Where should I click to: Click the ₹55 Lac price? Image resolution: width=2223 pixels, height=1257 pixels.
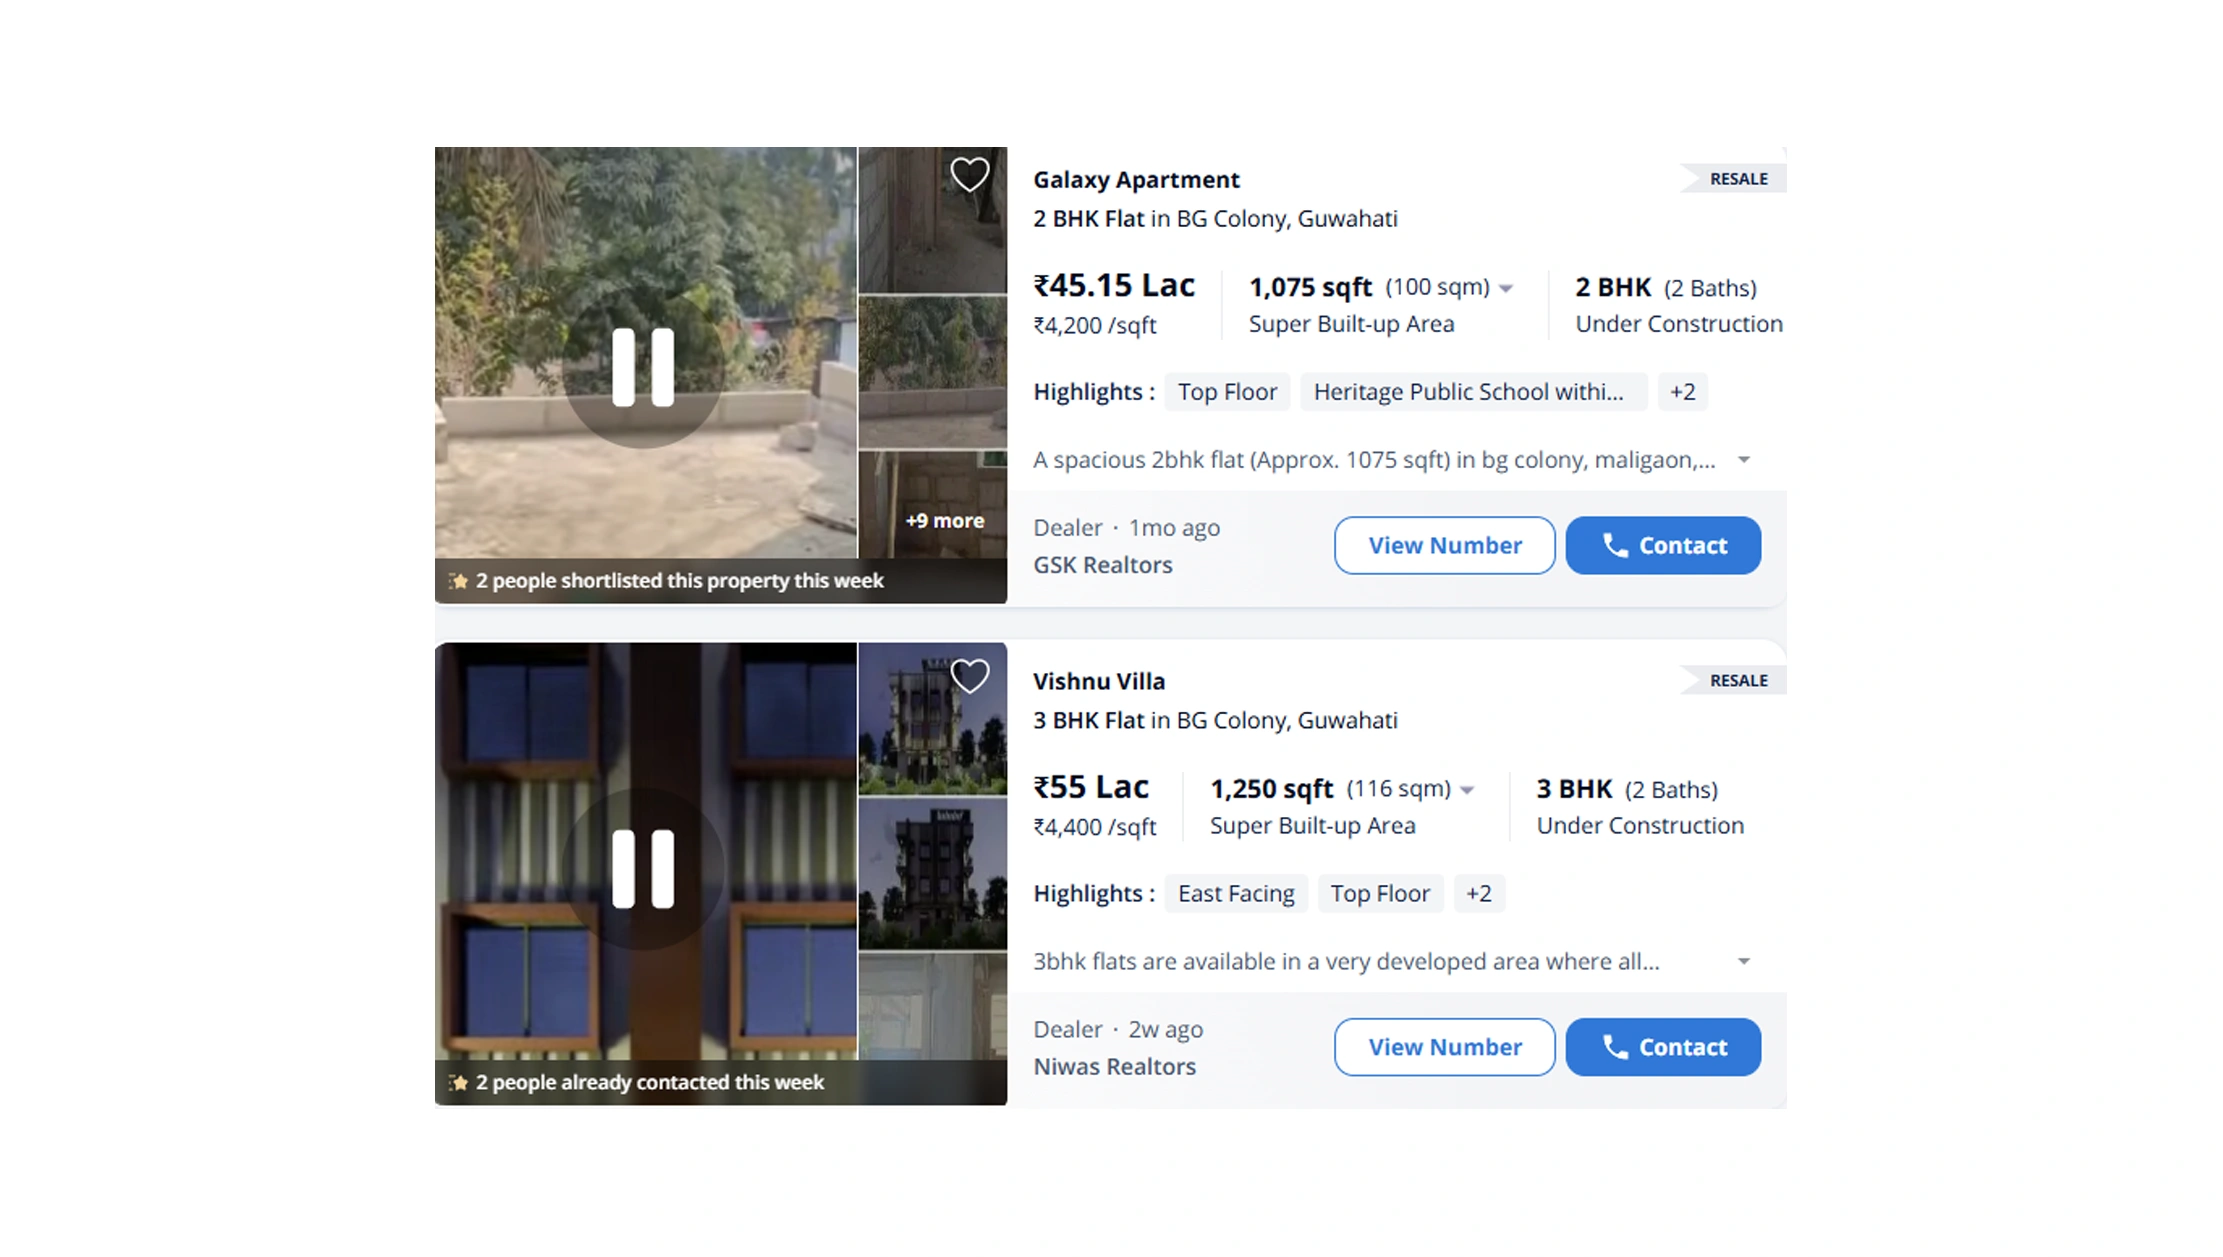pos(1091,787)
